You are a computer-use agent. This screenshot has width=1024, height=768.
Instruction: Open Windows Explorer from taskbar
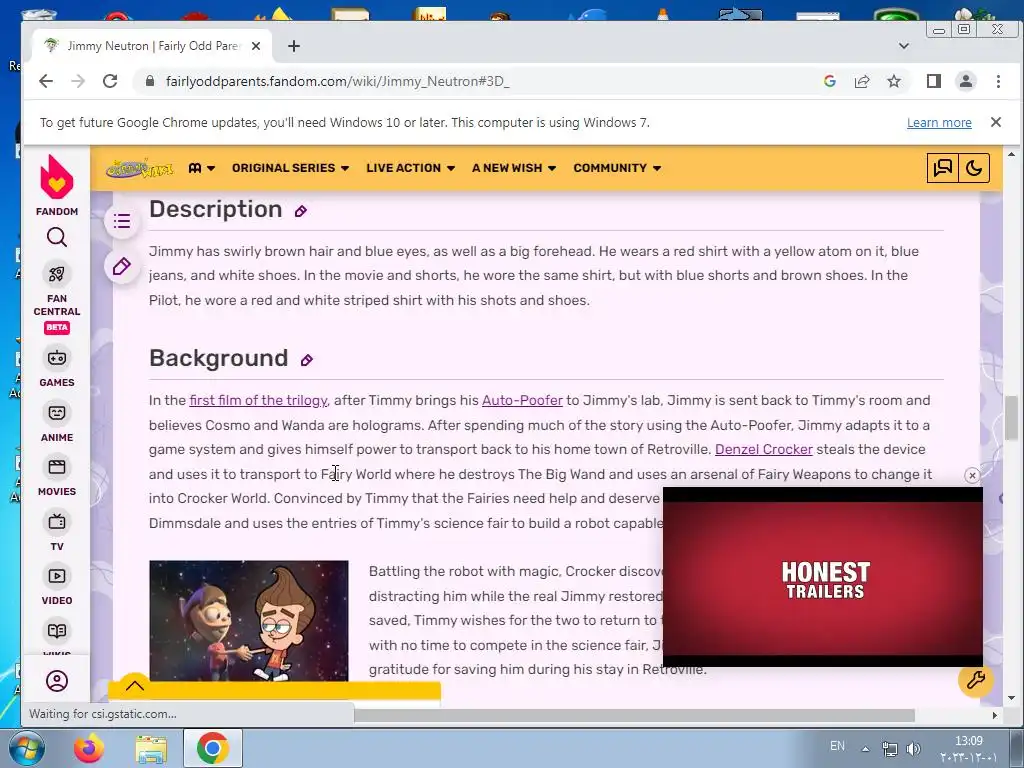(x=151, y=748)
